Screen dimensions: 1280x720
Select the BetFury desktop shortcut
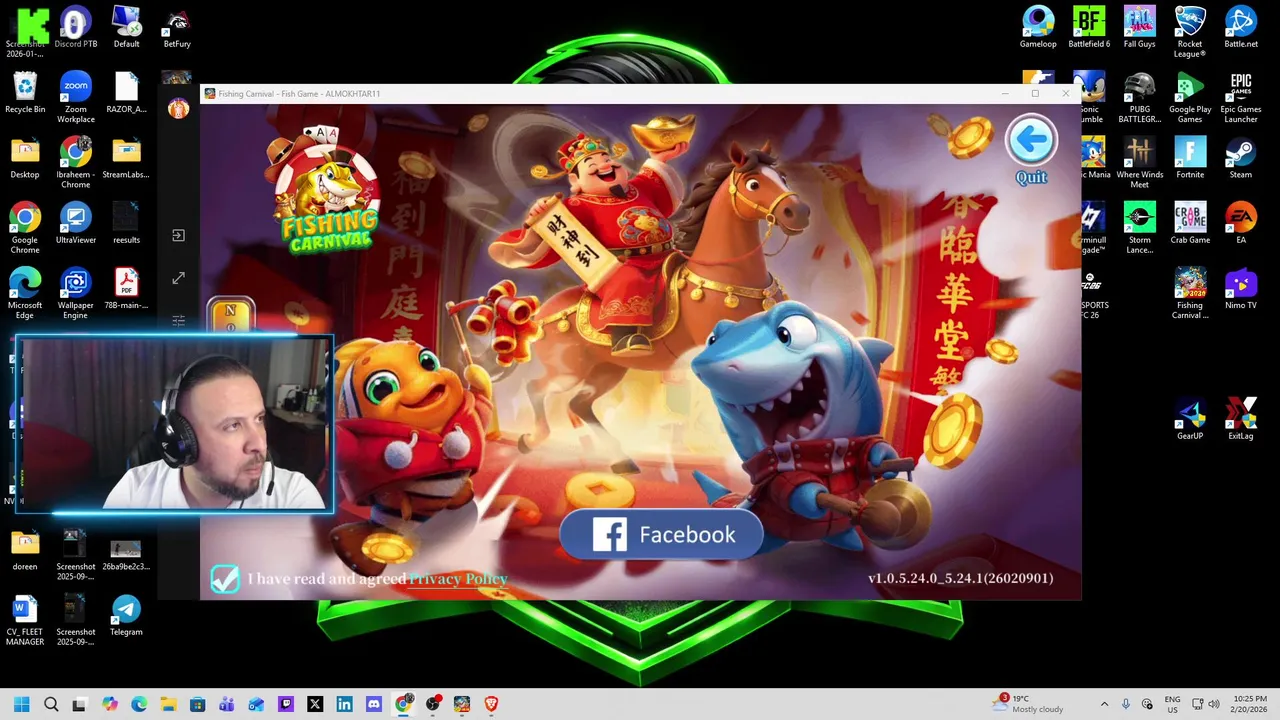[x=177, y=27]
